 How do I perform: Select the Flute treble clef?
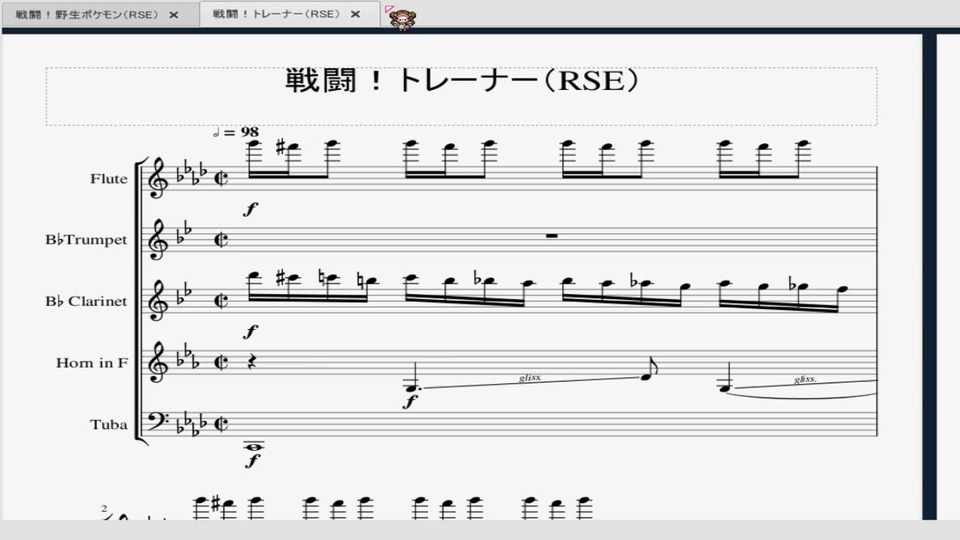158,178
